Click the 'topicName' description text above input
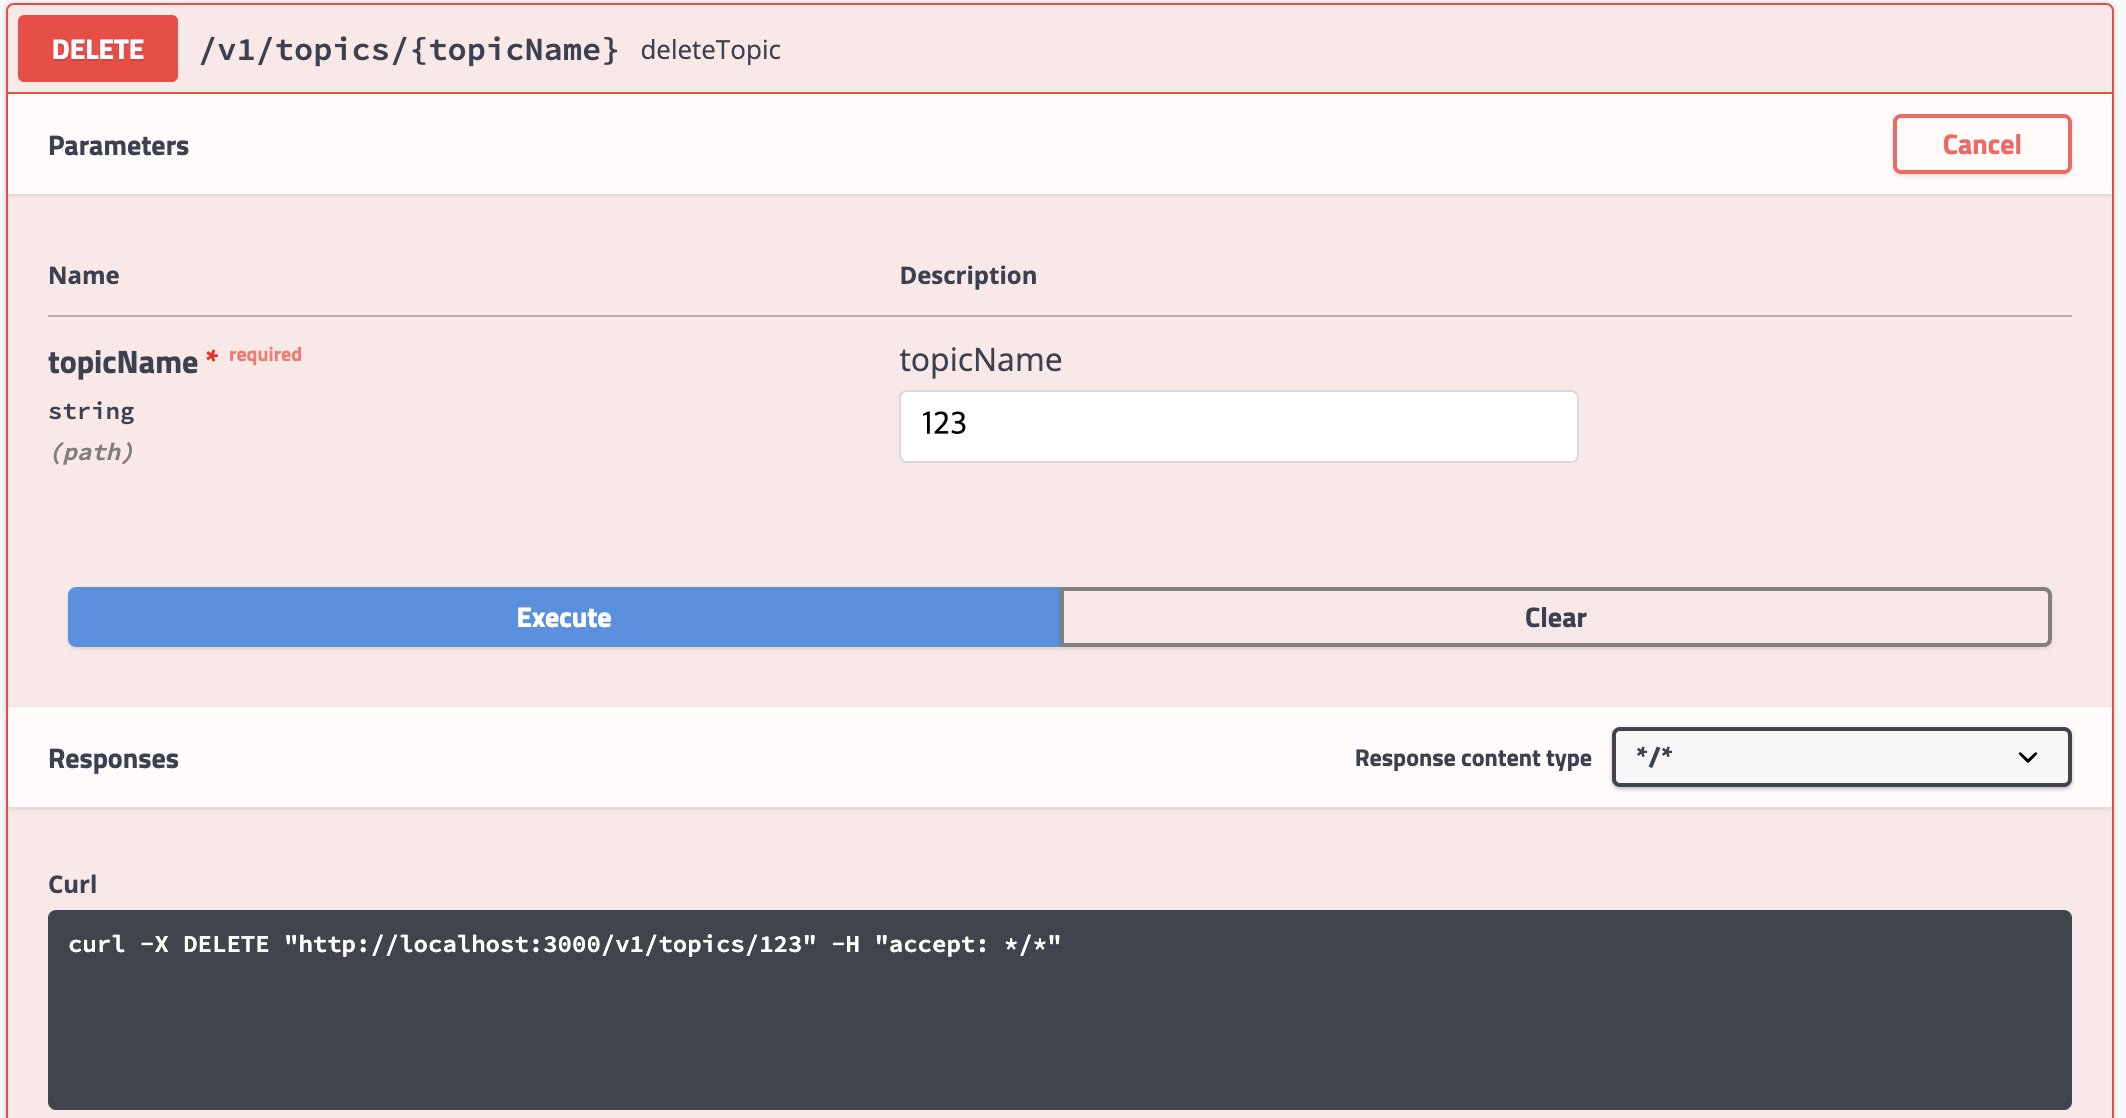The height and width of the screenshot is (1118, 2126). [x=980, y=360]
